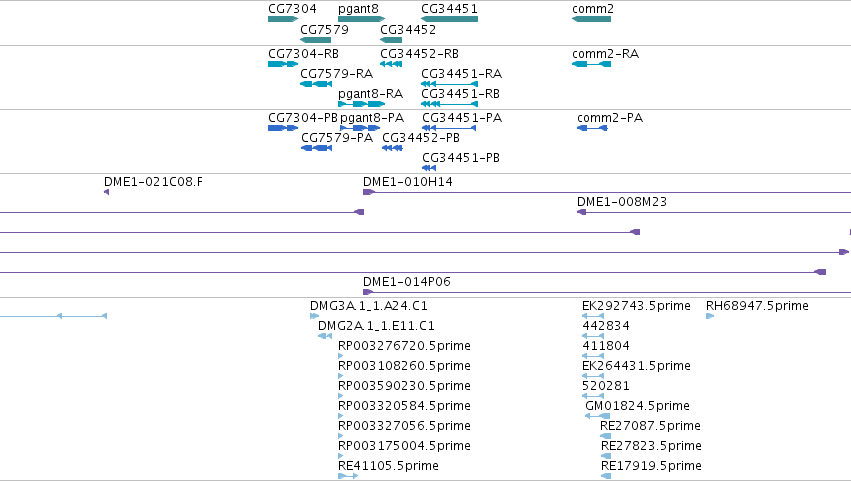
Task: Select the DME1-021C08.F clone feature
Action: click(x=106, y=192)
